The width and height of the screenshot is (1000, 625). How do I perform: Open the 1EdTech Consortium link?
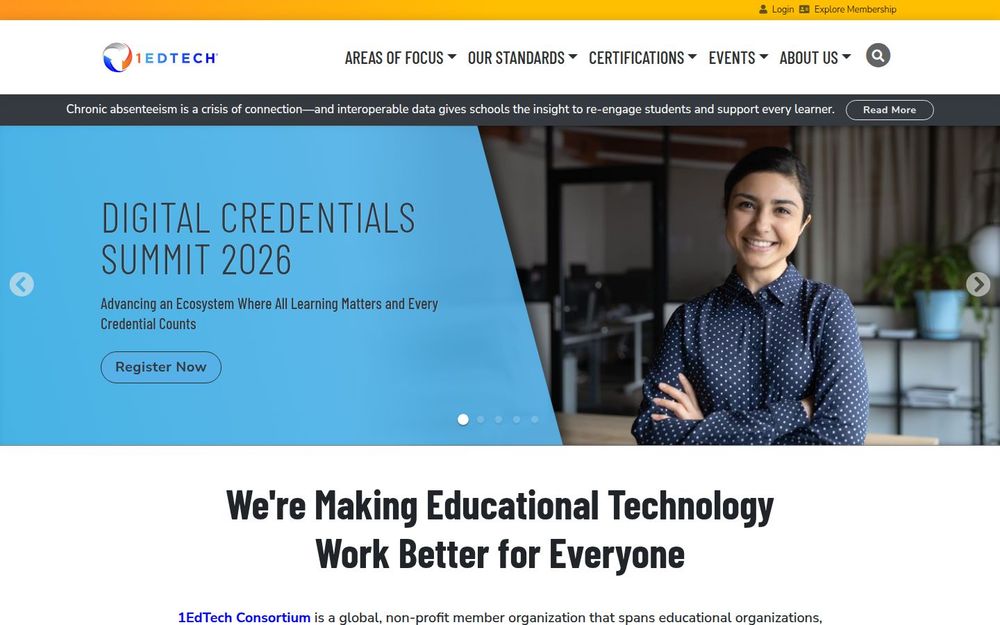pyautogui.click(x=244, y=617)
